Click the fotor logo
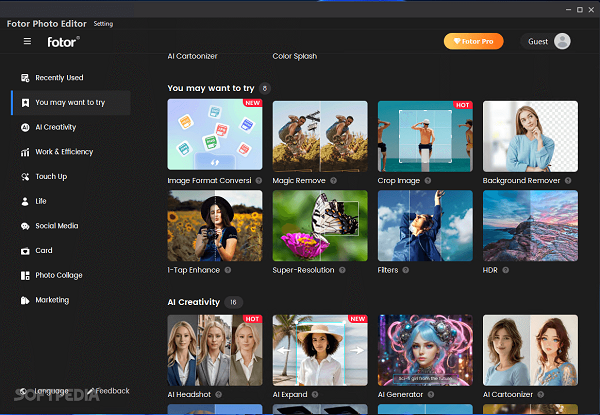Viewport: 600px width, 415px height. [63, 42]
